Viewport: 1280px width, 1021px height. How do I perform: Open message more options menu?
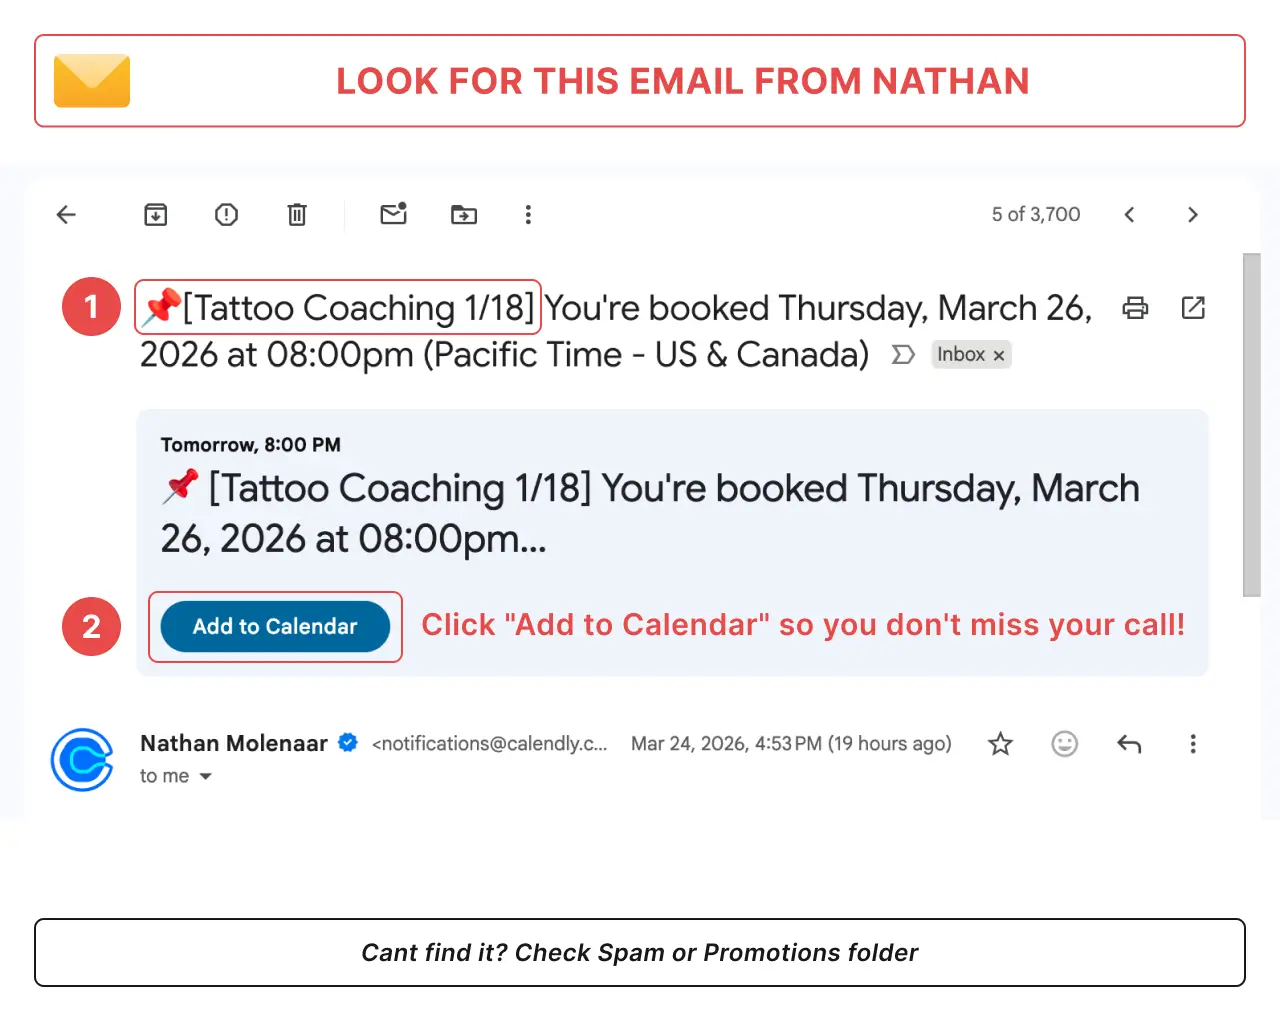pos(1193,743)
